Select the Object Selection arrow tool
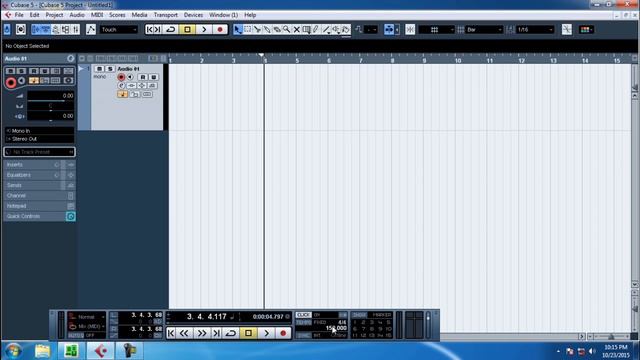 pyautogui.click(x=238, y=29)
